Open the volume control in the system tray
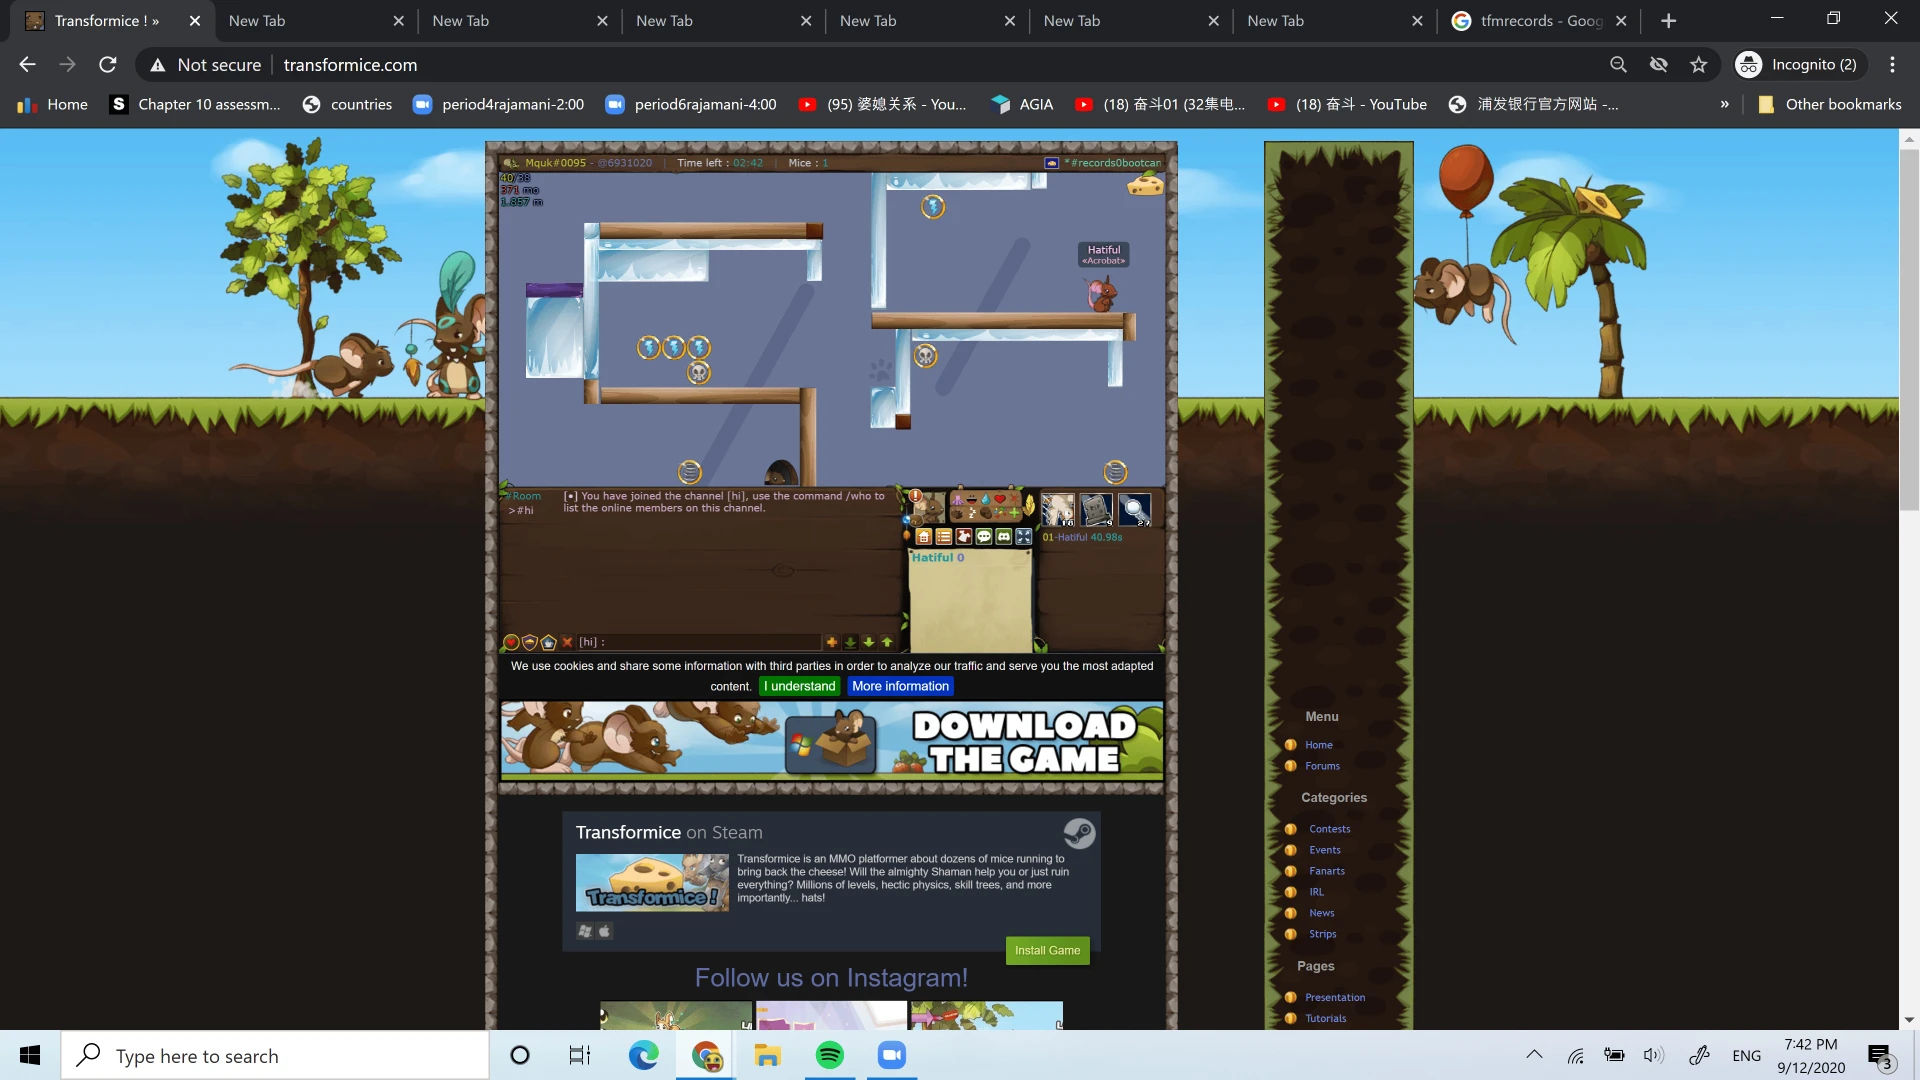 tap(1654, 1055)
